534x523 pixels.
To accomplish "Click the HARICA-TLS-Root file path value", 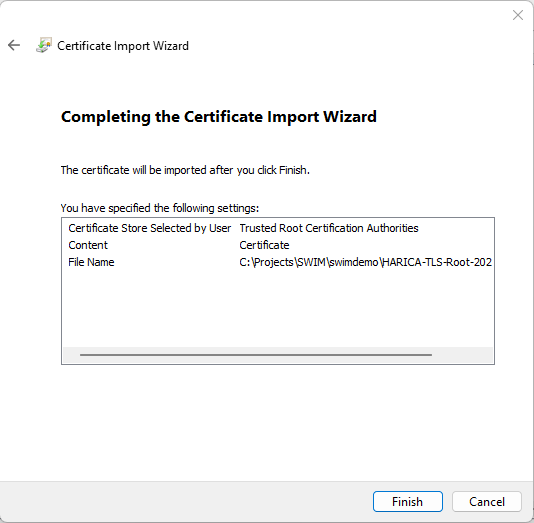I will click(365, 262).
